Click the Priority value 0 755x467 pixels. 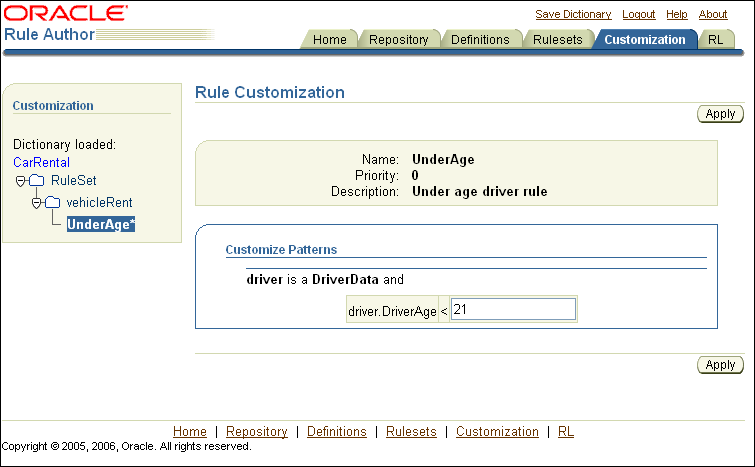415,175
